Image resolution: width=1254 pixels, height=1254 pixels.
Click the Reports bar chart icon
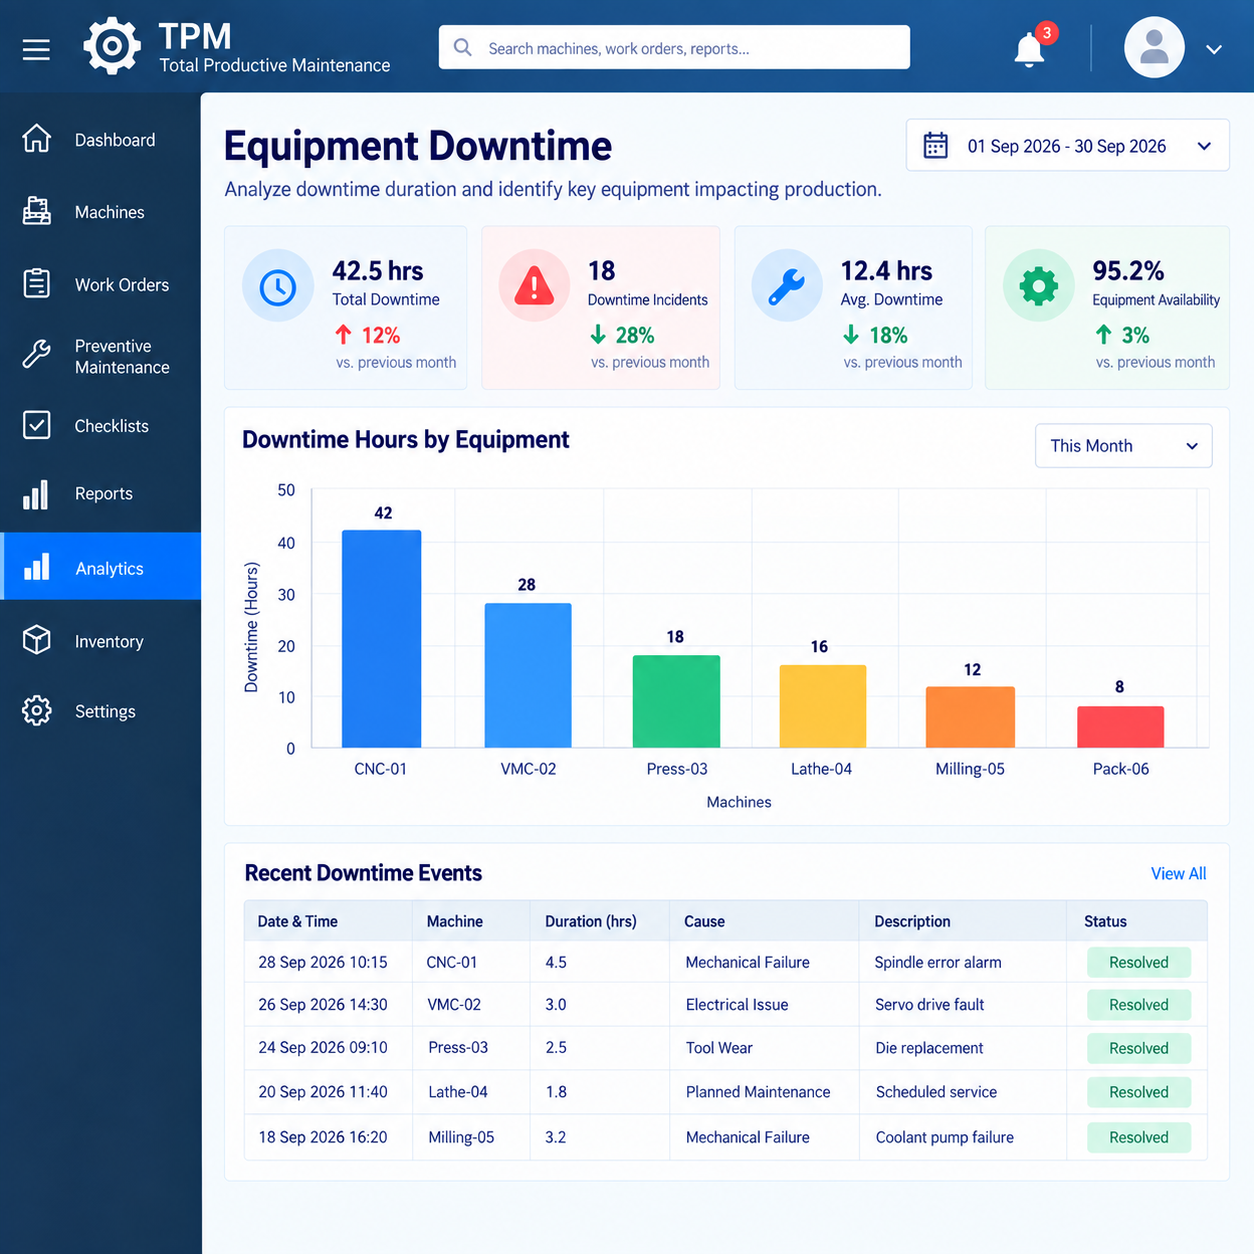pyautogui.click(x=36, y=494)
